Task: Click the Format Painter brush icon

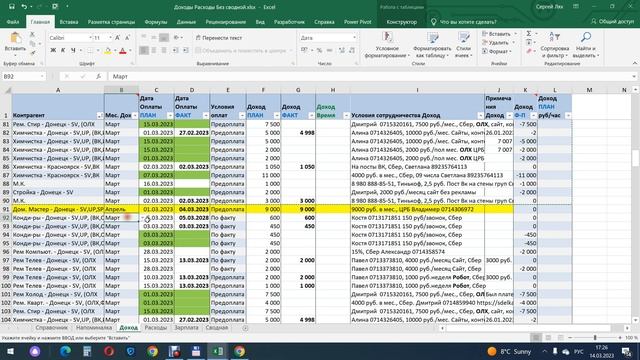Action: 32,53
